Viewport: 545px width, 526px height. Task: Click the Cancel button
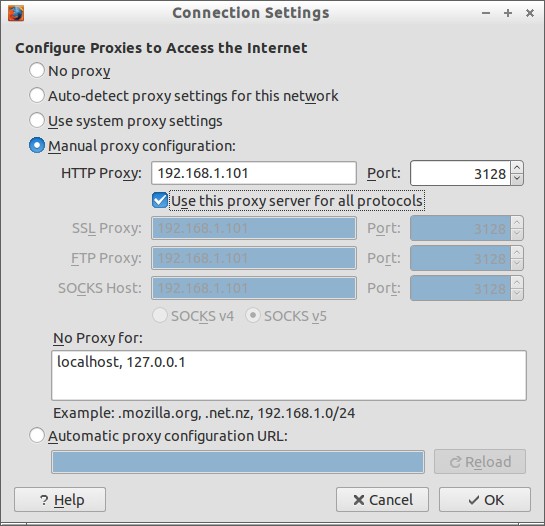click(382, 500)
